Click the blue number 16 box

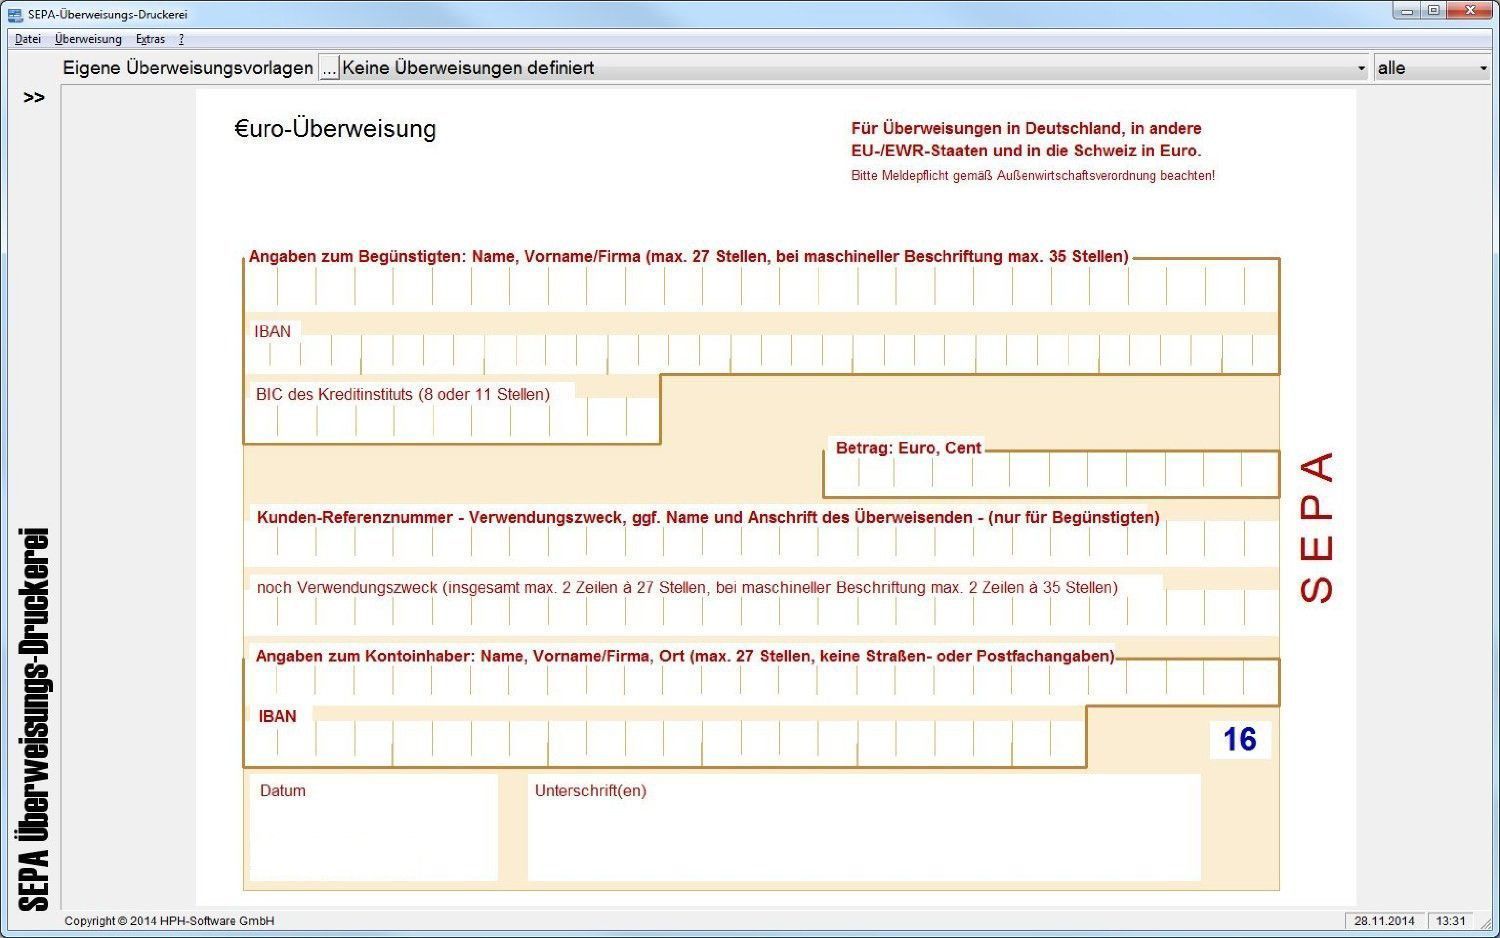[x=1240, y=740]
